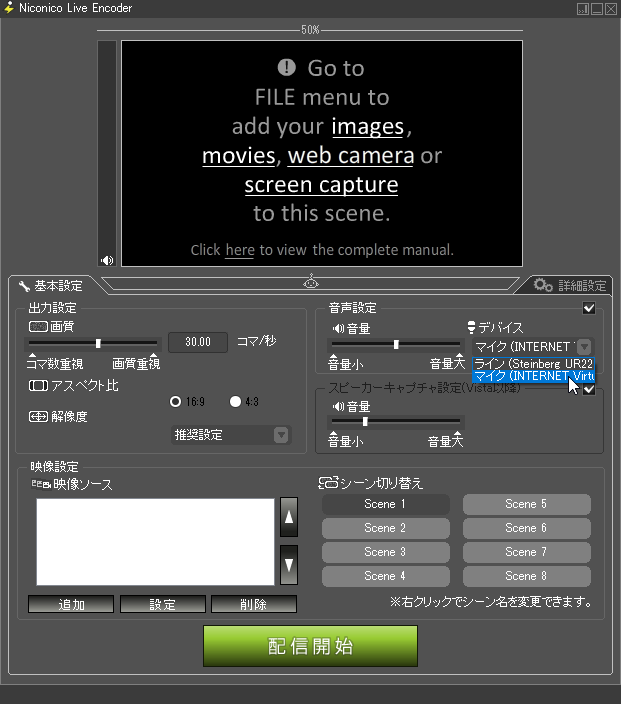
Task: Click the 映像ソース camera icon
Action: [41, 484]
